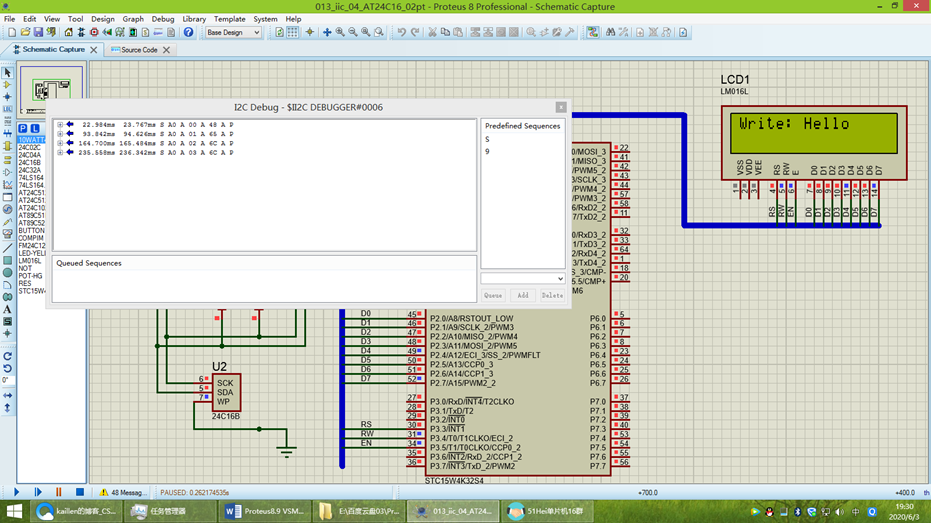931x524 pixels.
Task: Expand the I2C row at 93.842ms
Action: tap(60, 134)
